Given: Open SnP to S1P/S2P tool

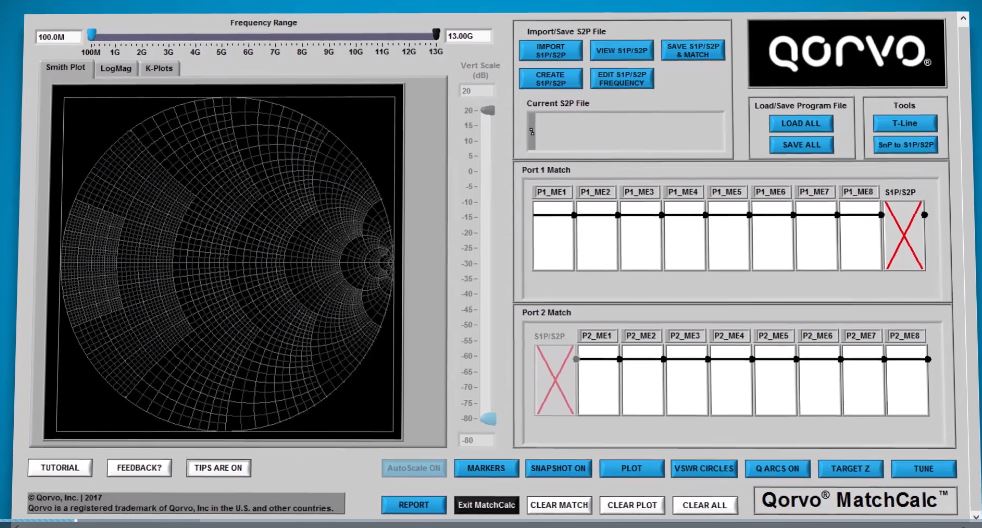Looking at the screenshot, I should [x=905, y=145].
